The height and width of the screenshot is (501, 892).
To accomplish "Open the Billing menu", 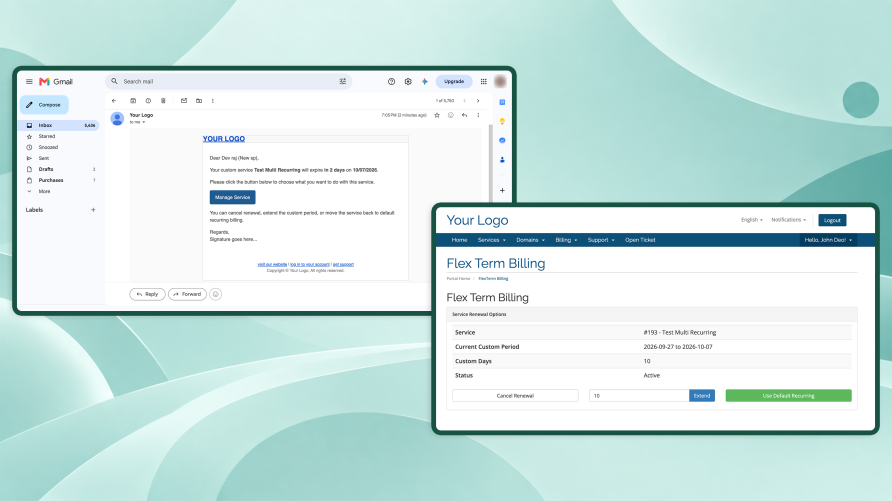I will (566, 240).
